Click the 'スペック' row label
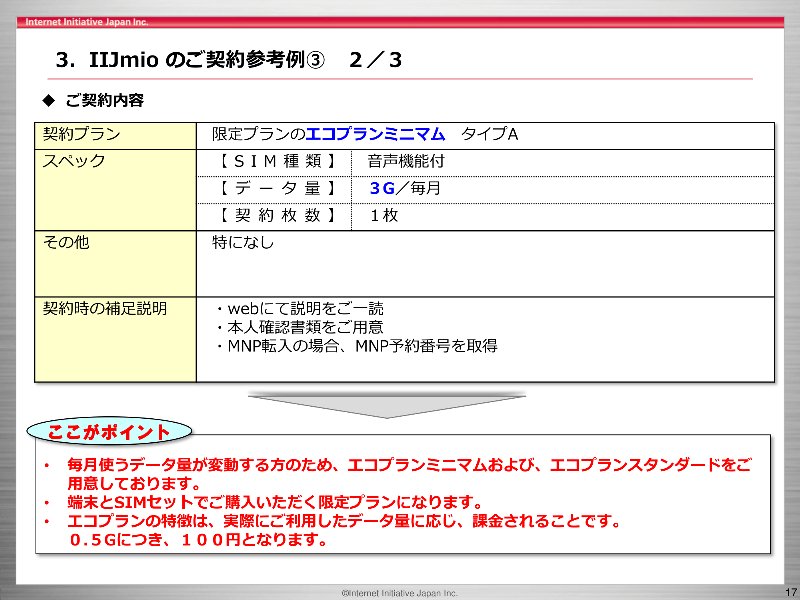The width and height of the screenshot is (800, 600). click(x=74, y=161)
